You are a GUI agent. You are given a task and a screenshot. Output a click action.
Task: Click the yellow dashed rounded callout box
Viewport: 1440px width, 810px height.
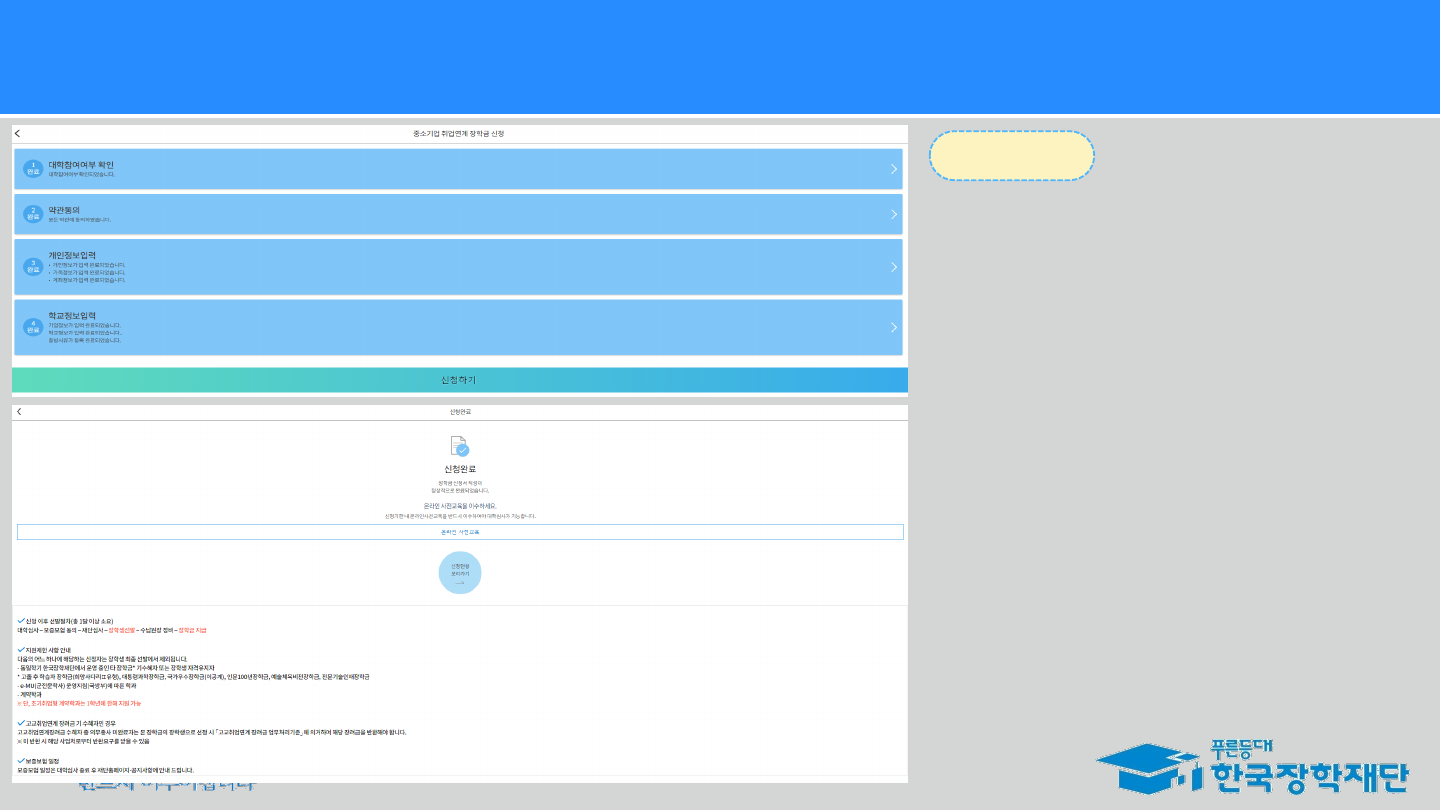coord(1011,156)
